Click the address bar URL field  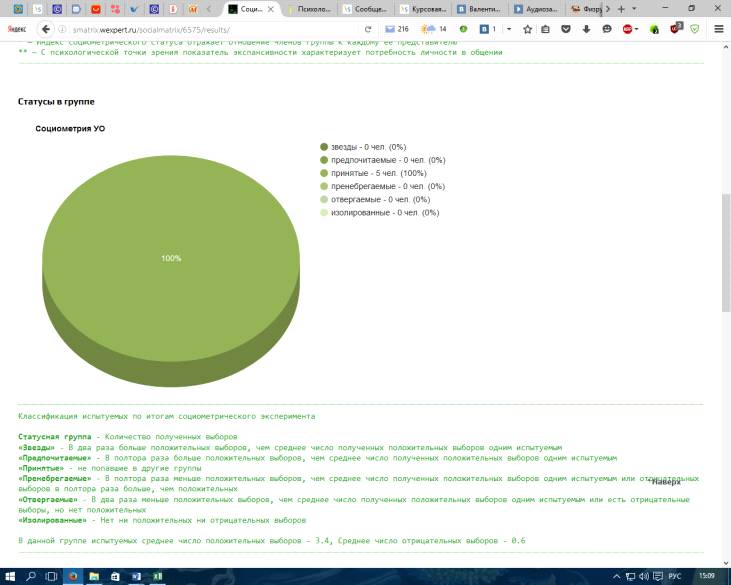(x=200, y=29)
